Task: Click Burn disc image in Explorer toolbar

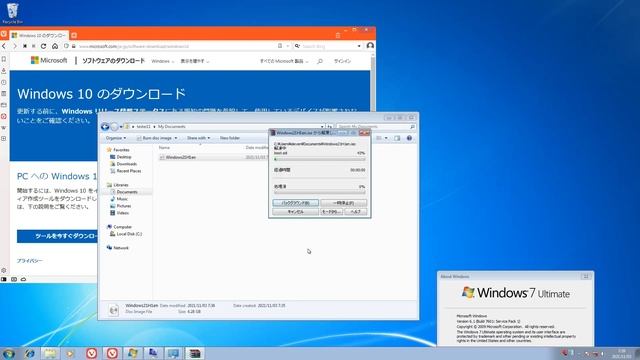Action: (x=157, y=138)
